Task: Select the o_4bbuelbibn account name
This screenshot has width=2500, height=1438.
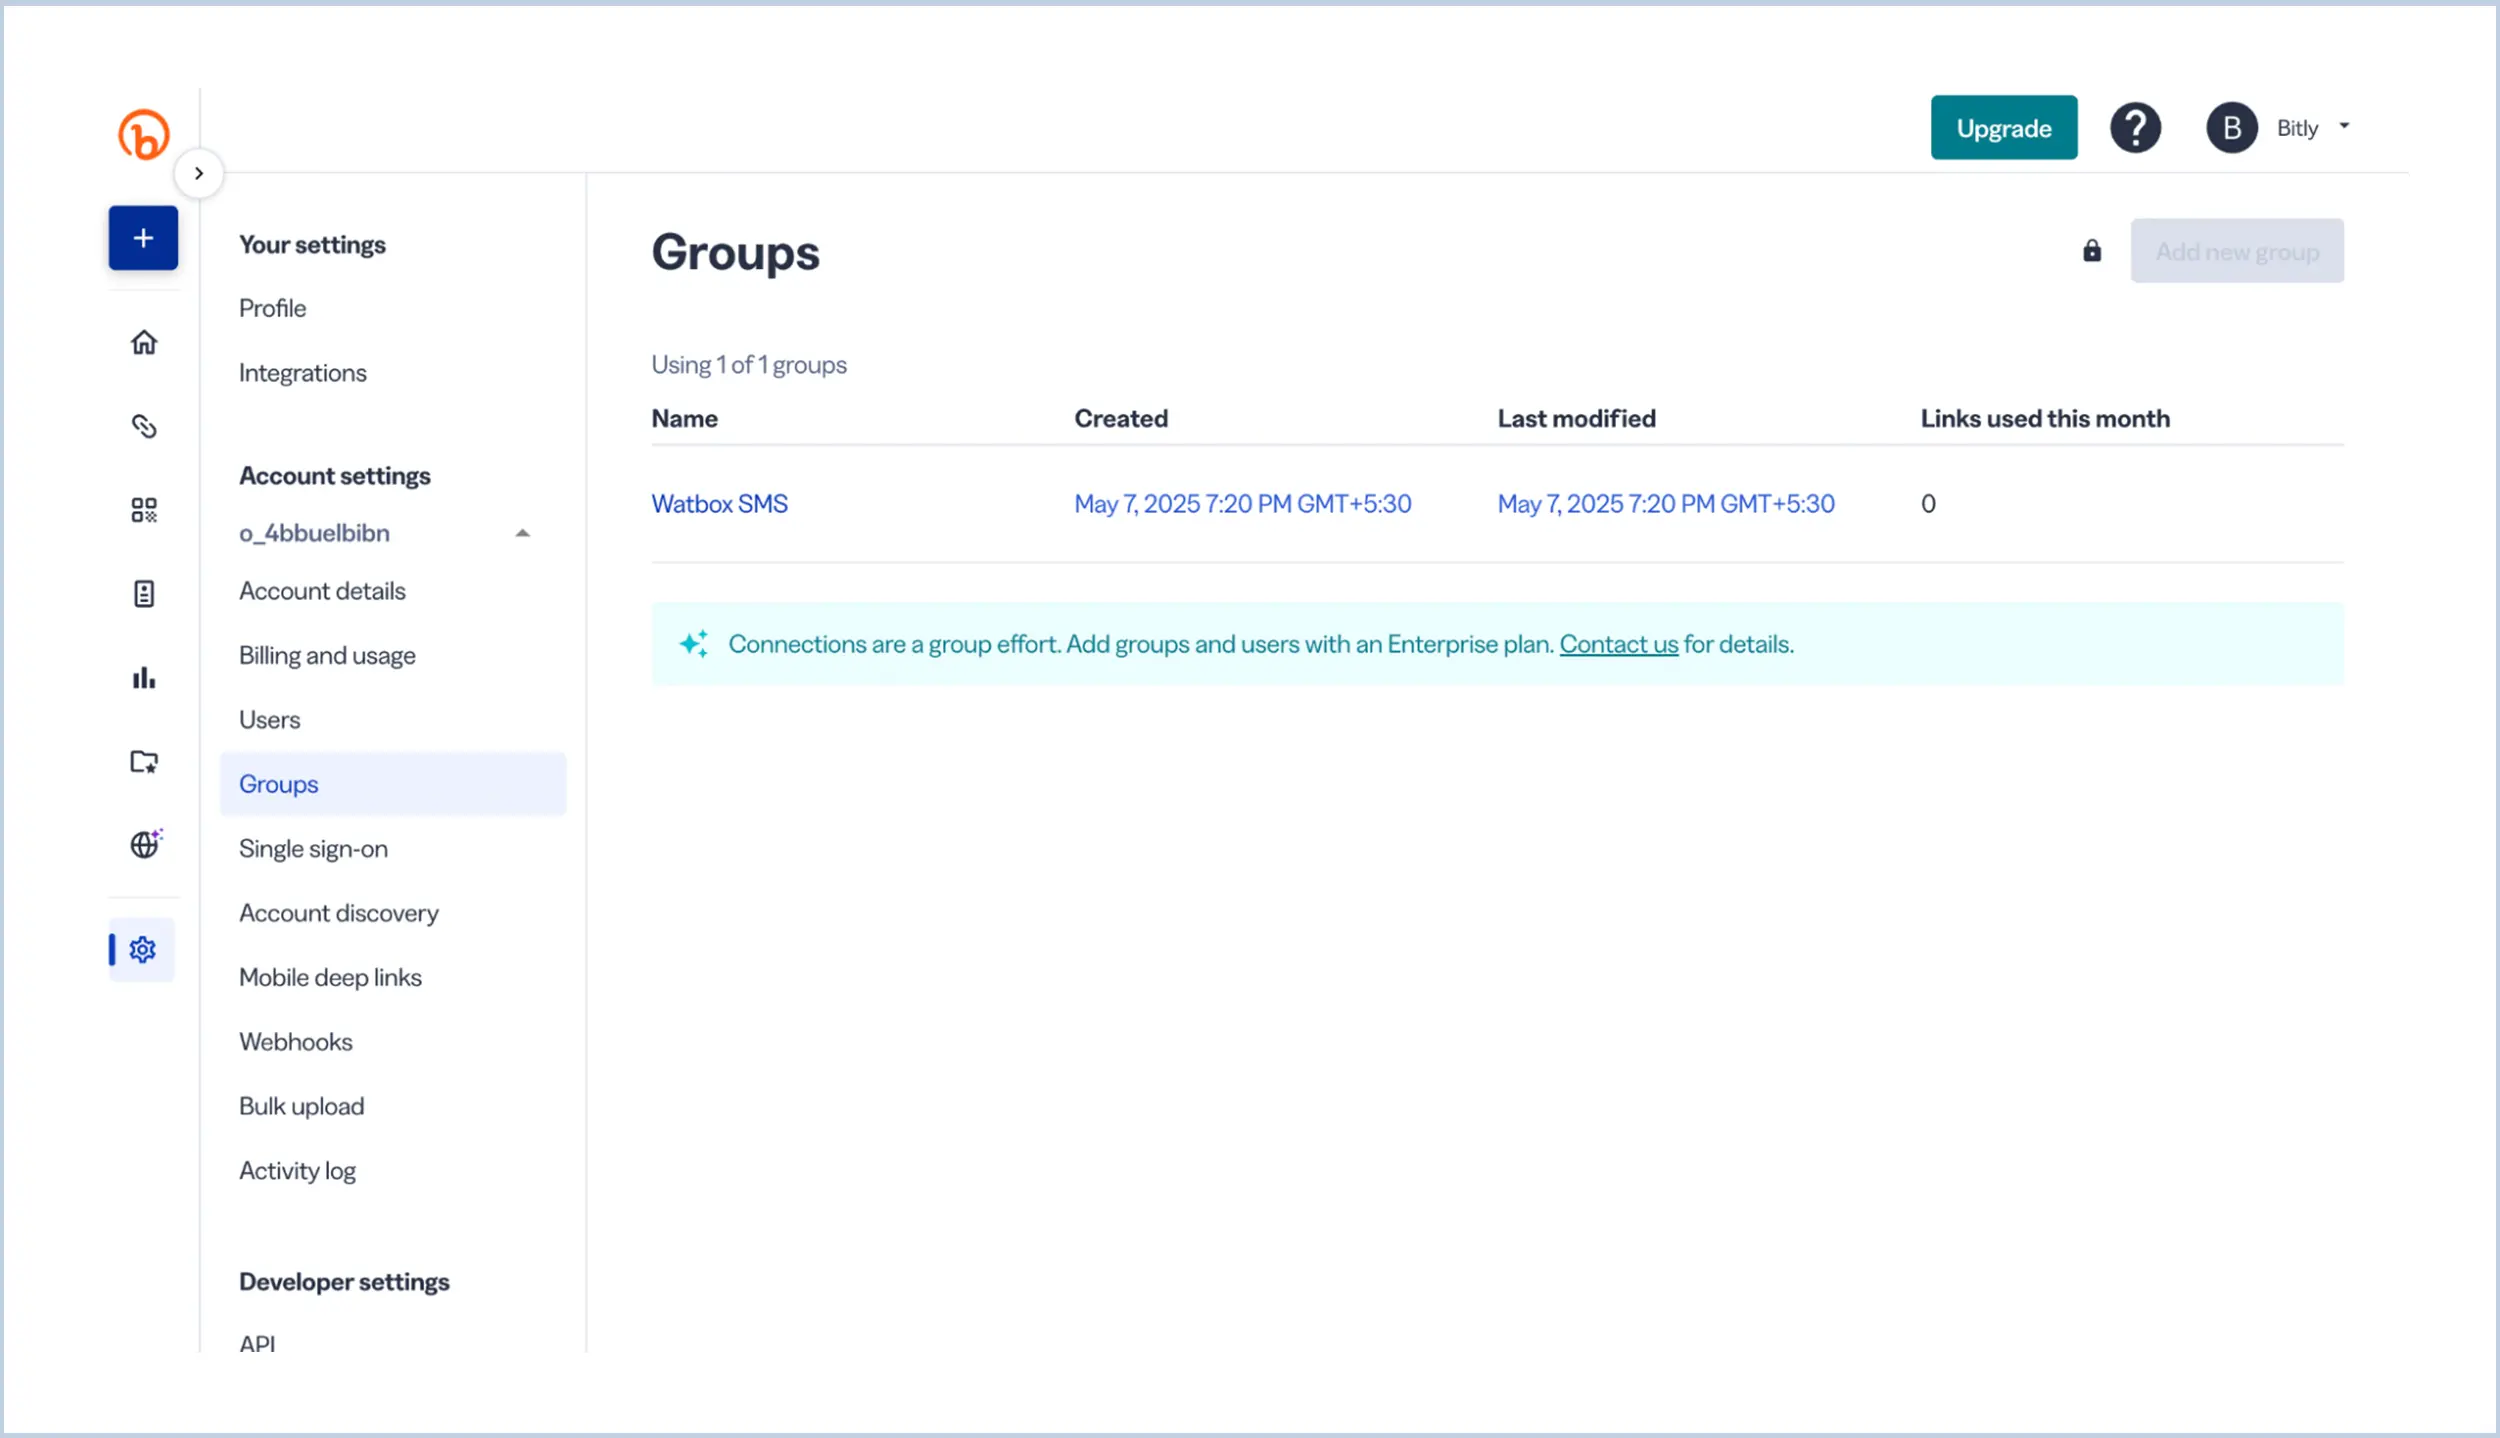Action: [x=314, y=533]
